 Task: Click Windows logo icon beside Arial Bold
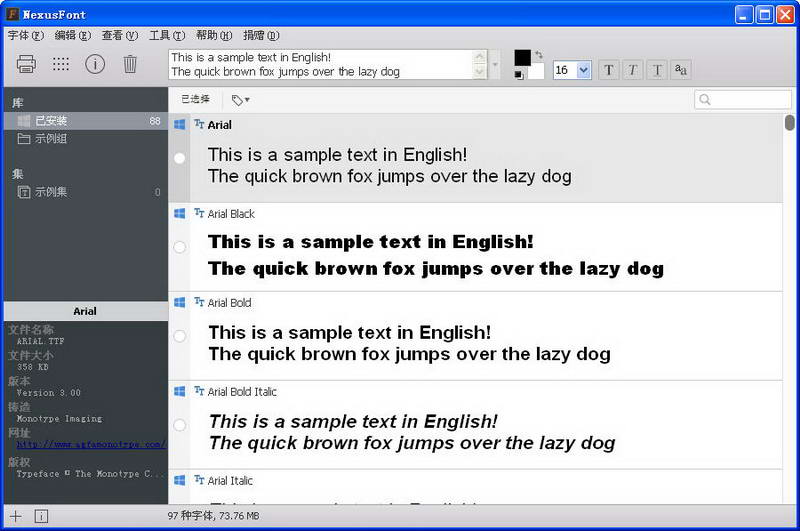180,302
